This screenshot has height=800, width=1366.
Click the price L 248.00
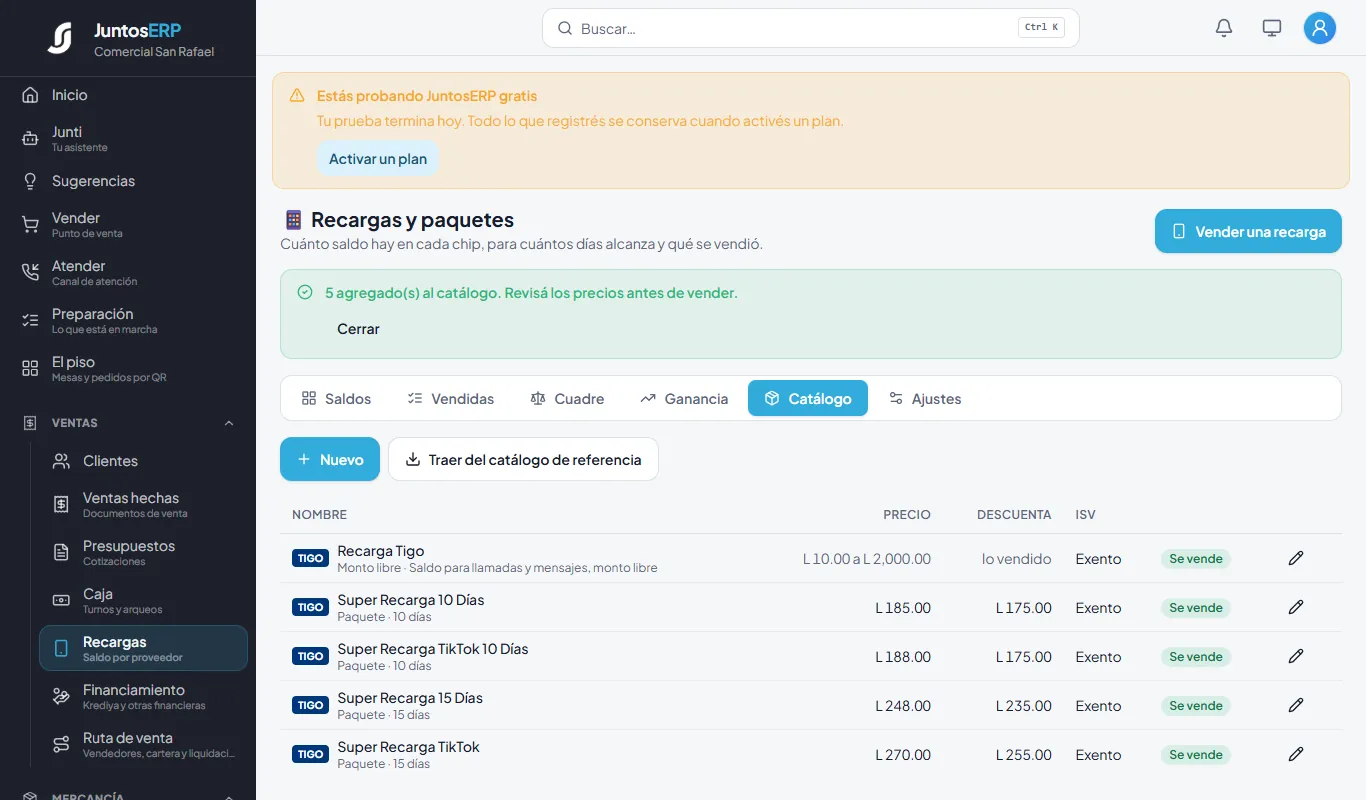[x=903, y=706]
